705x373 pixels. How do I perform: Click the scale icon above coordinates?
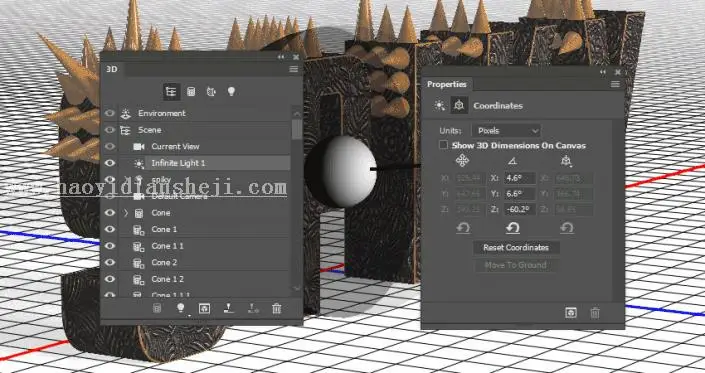coord(567,161)
